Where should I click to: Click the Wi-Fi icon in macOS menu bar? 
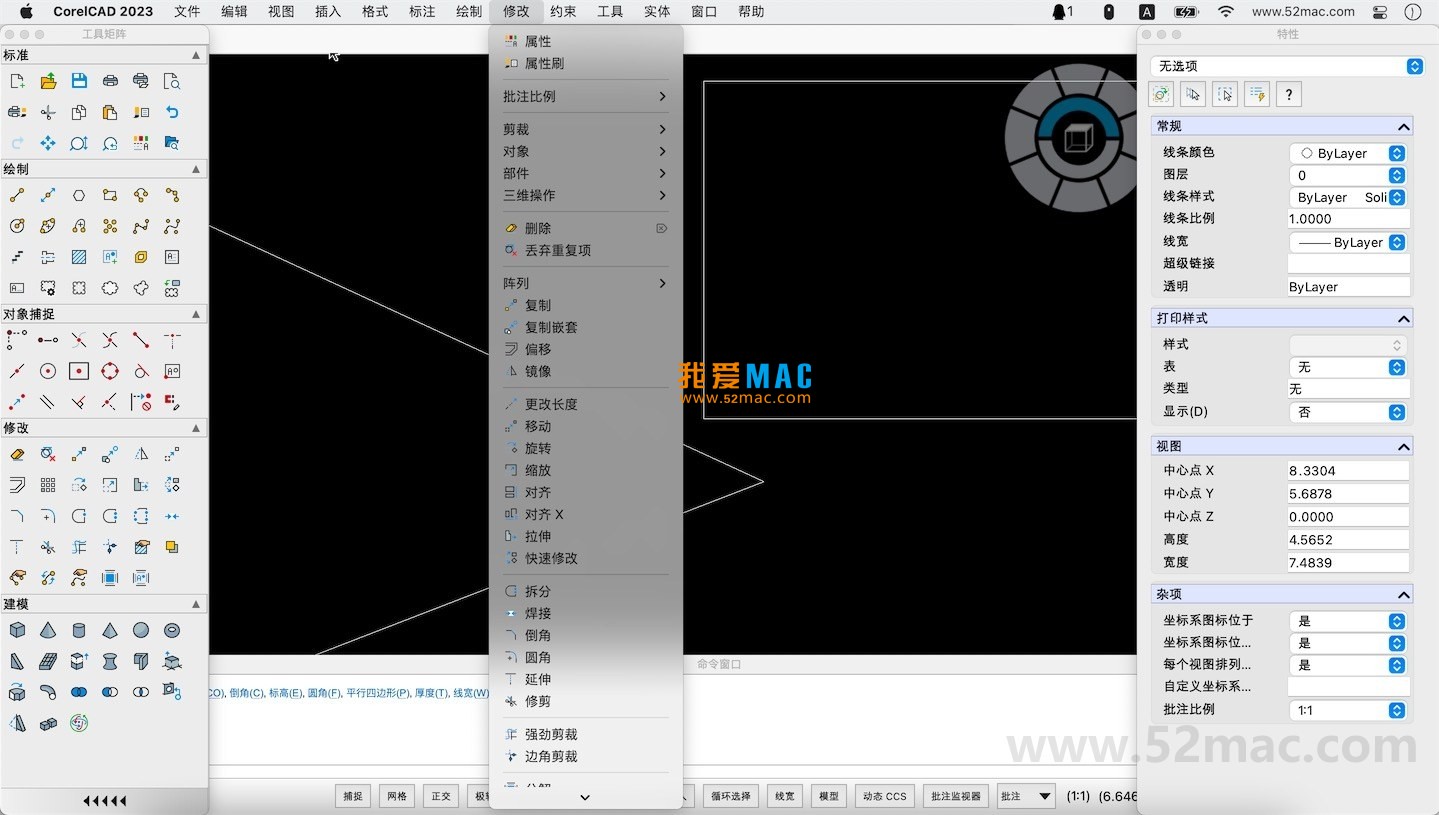click(1226, 12)
